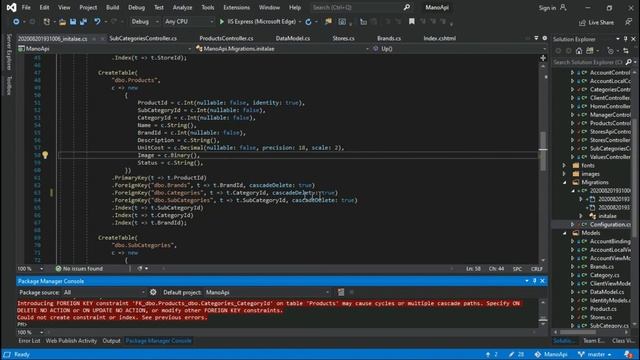Click the feedback icon under Live Share
The image size is (640, 360).
click(629, 22)
